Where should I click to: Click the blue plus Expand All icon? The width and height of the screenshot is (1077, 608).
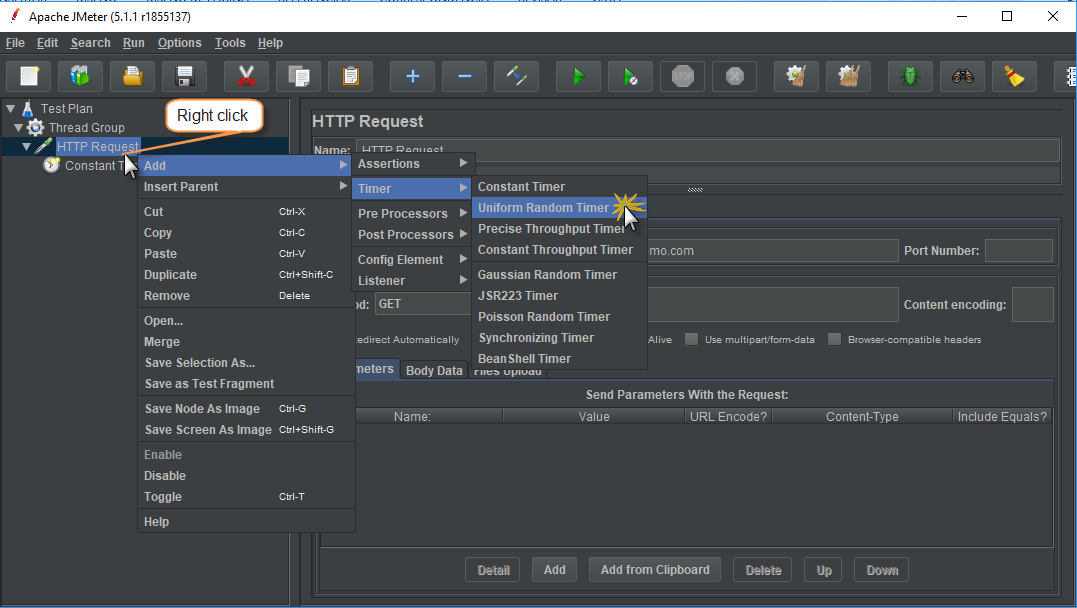pos(412,77)
